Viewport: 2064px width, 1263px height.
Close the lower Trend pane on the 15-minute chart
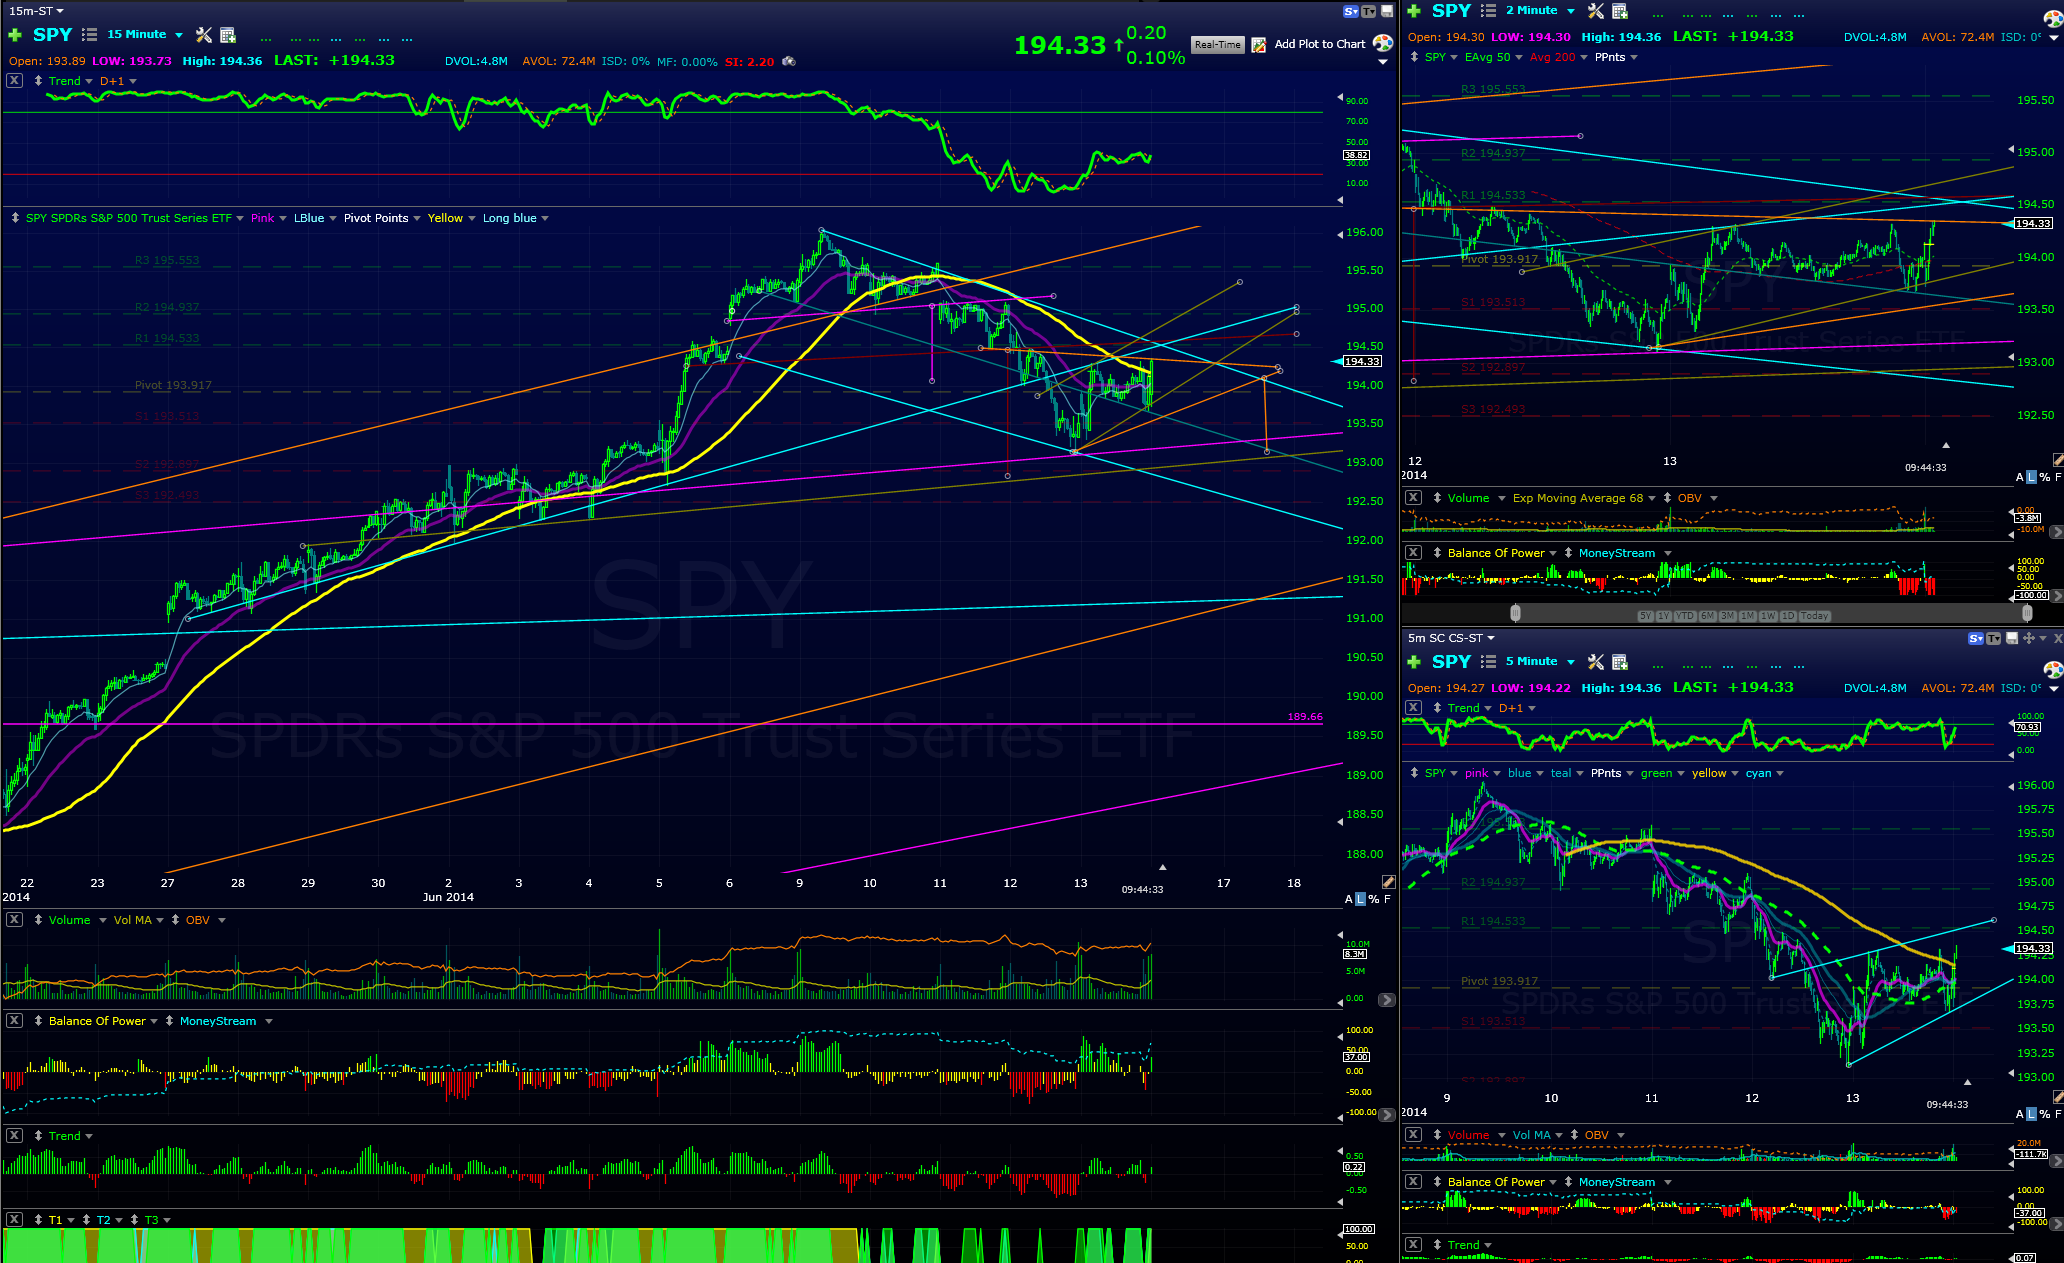14,1135
